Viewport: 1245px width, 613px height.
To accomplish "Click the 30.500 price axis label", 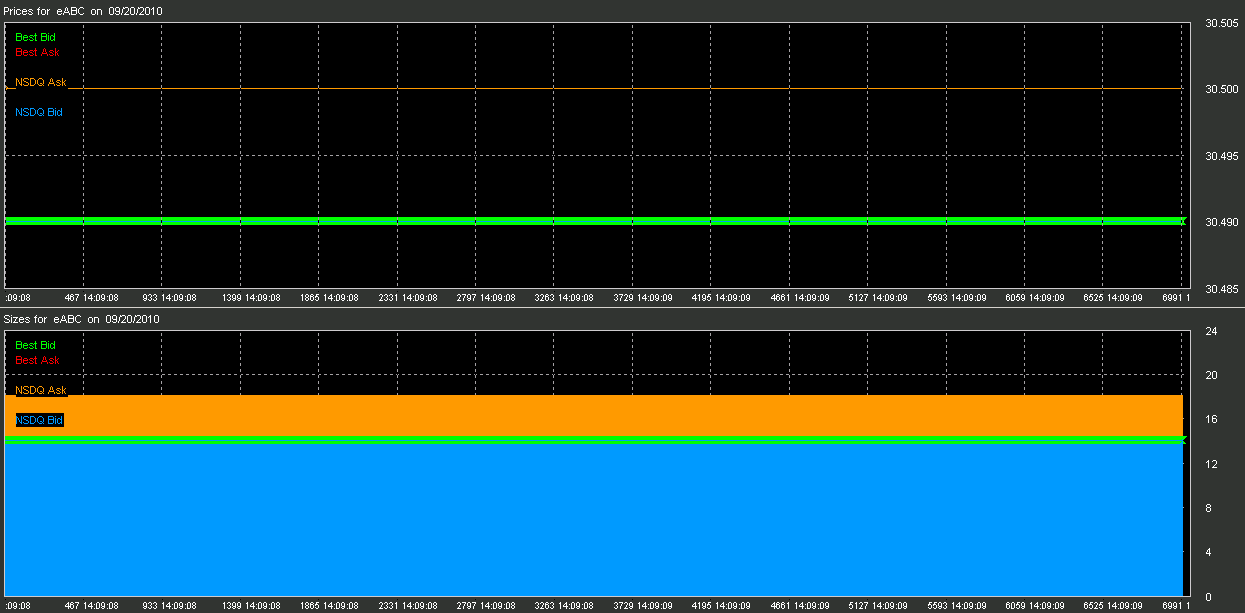I will pos(1223,90).
